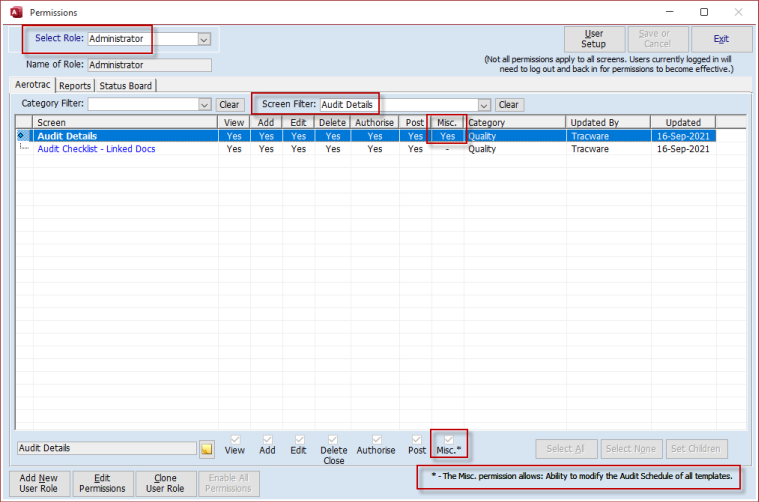Toggle the View permission checkbox
This screenshot has height=502, width=759.
click(235, 439)
